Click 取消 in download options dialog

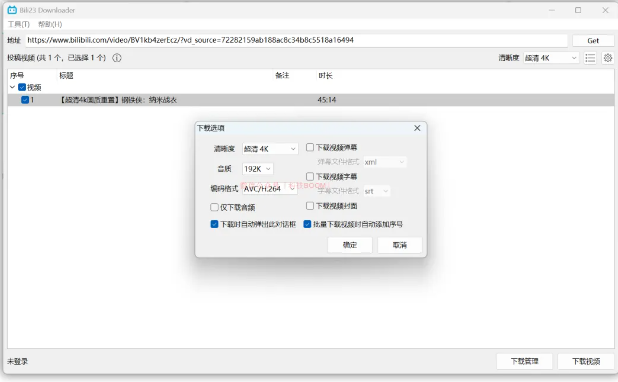point(400,245)
